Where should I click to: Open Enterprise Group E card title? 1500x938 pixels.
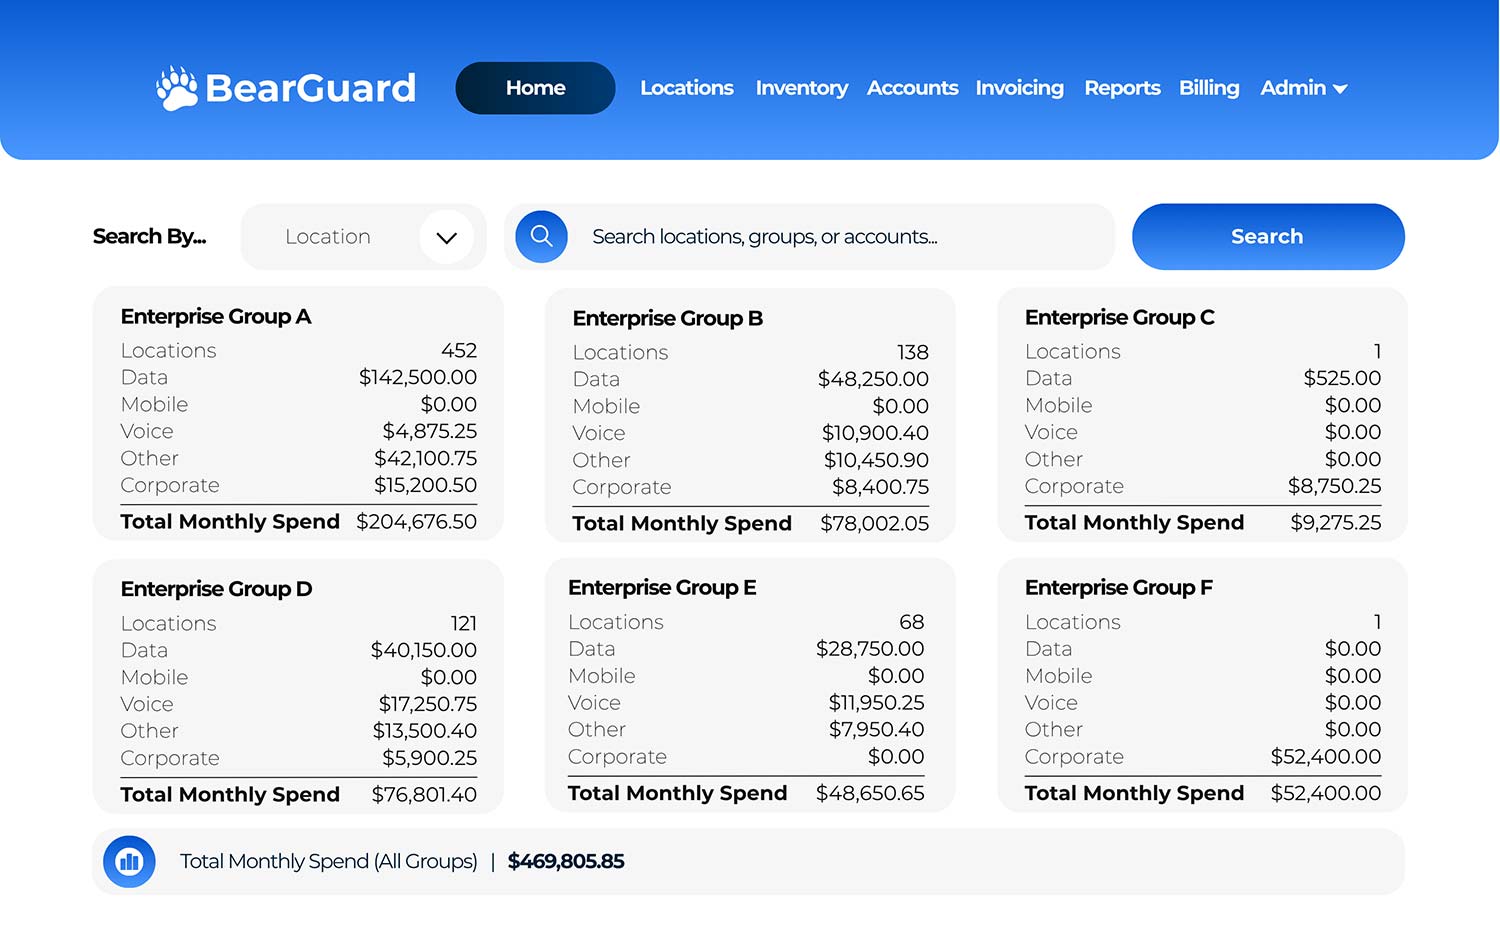pos(662,588)
